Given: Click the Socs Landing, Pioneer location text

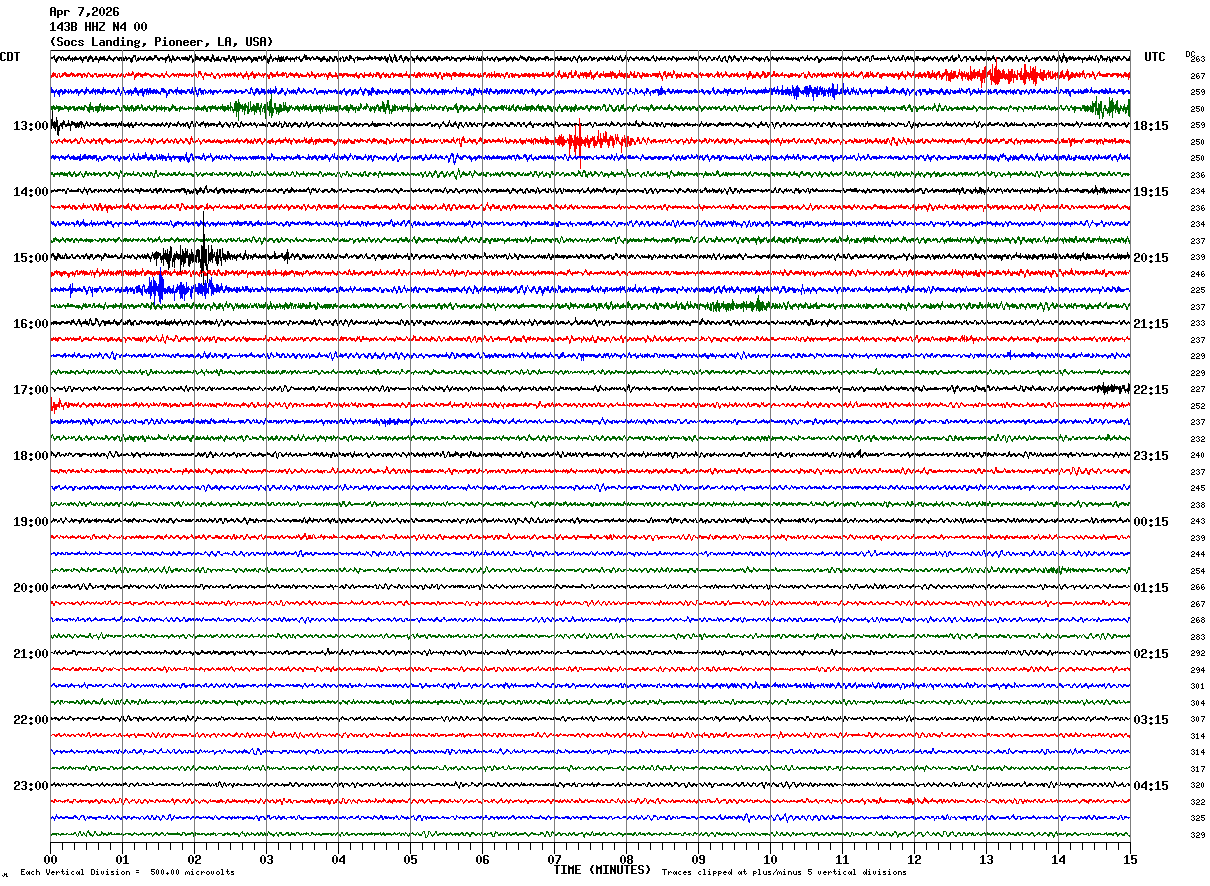Looking at the screenshot, I should pyautogui.click(x=160, y=42).
